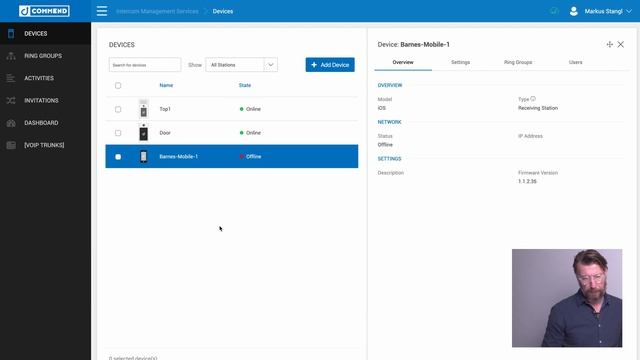Select the Door device name
The image size is (640, 360).
165,133
